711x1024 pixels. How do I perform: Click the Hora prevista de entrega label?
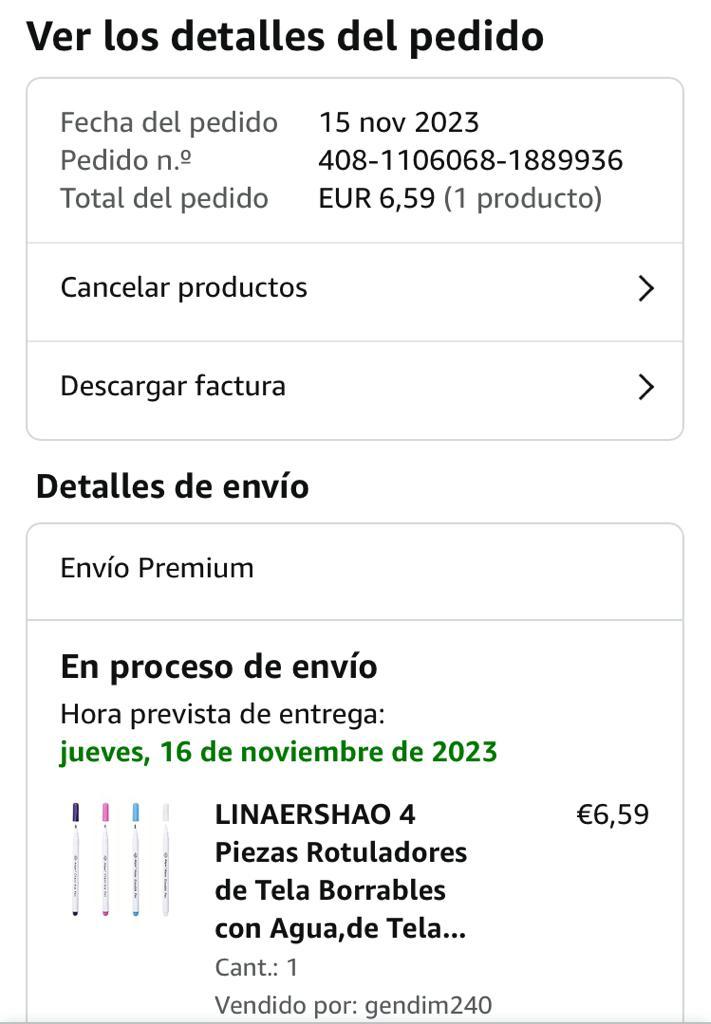click(222, 714)
